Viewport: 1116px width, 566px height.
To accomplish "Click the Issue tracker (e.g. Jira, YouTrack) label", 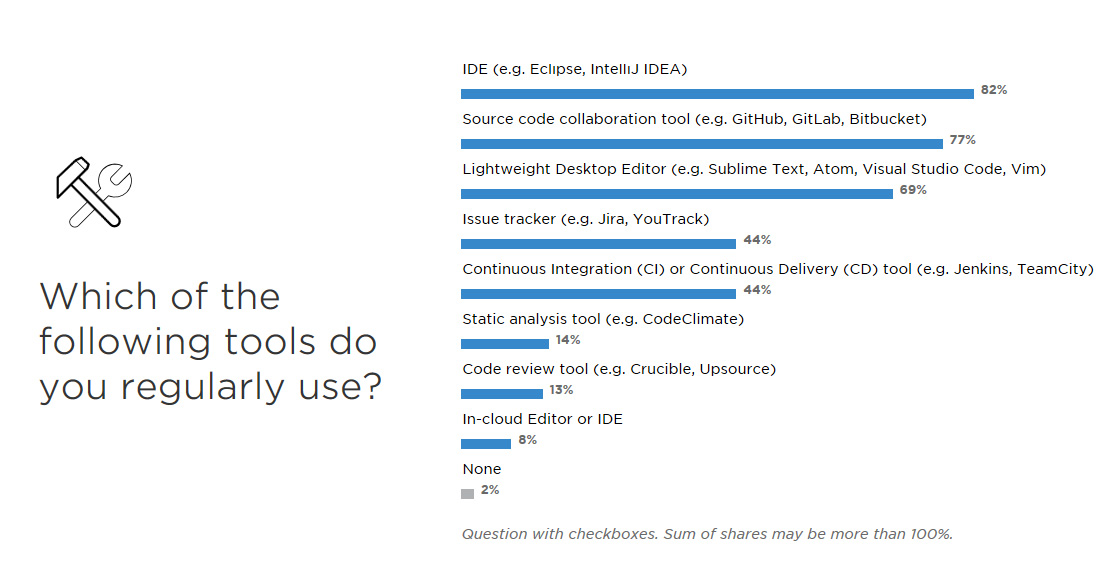I will pyautogui.click(x=586, y=219).
